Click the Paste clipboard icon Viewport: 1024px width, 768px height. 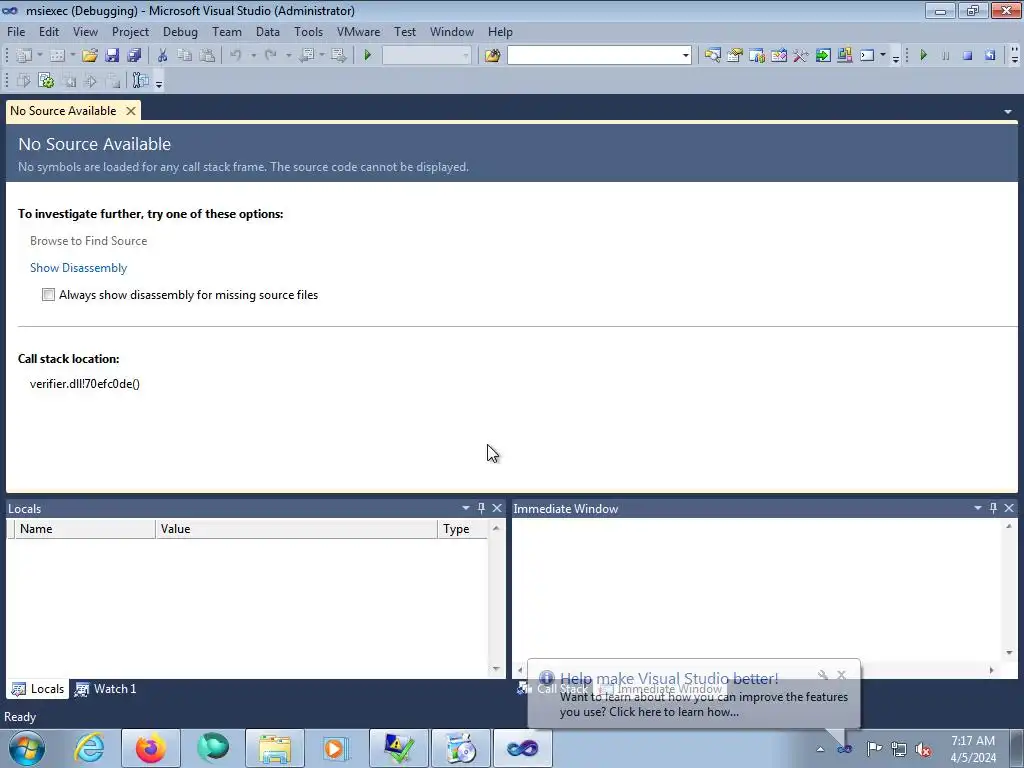click(207, 56)
